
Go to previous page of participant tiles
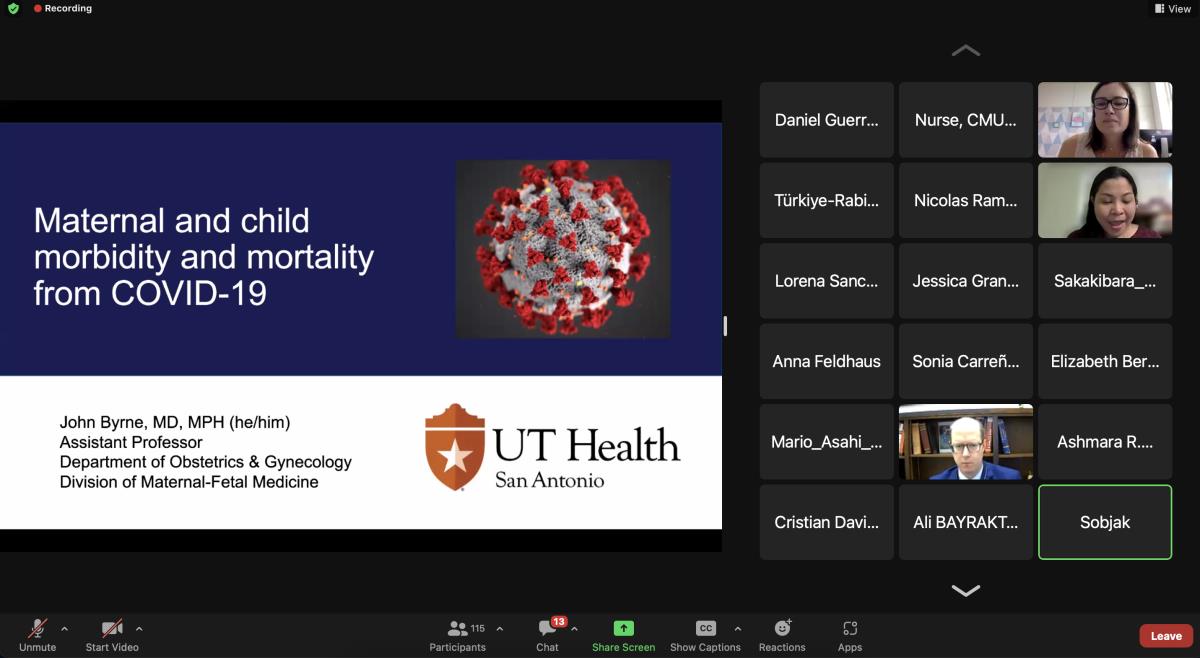965,50
